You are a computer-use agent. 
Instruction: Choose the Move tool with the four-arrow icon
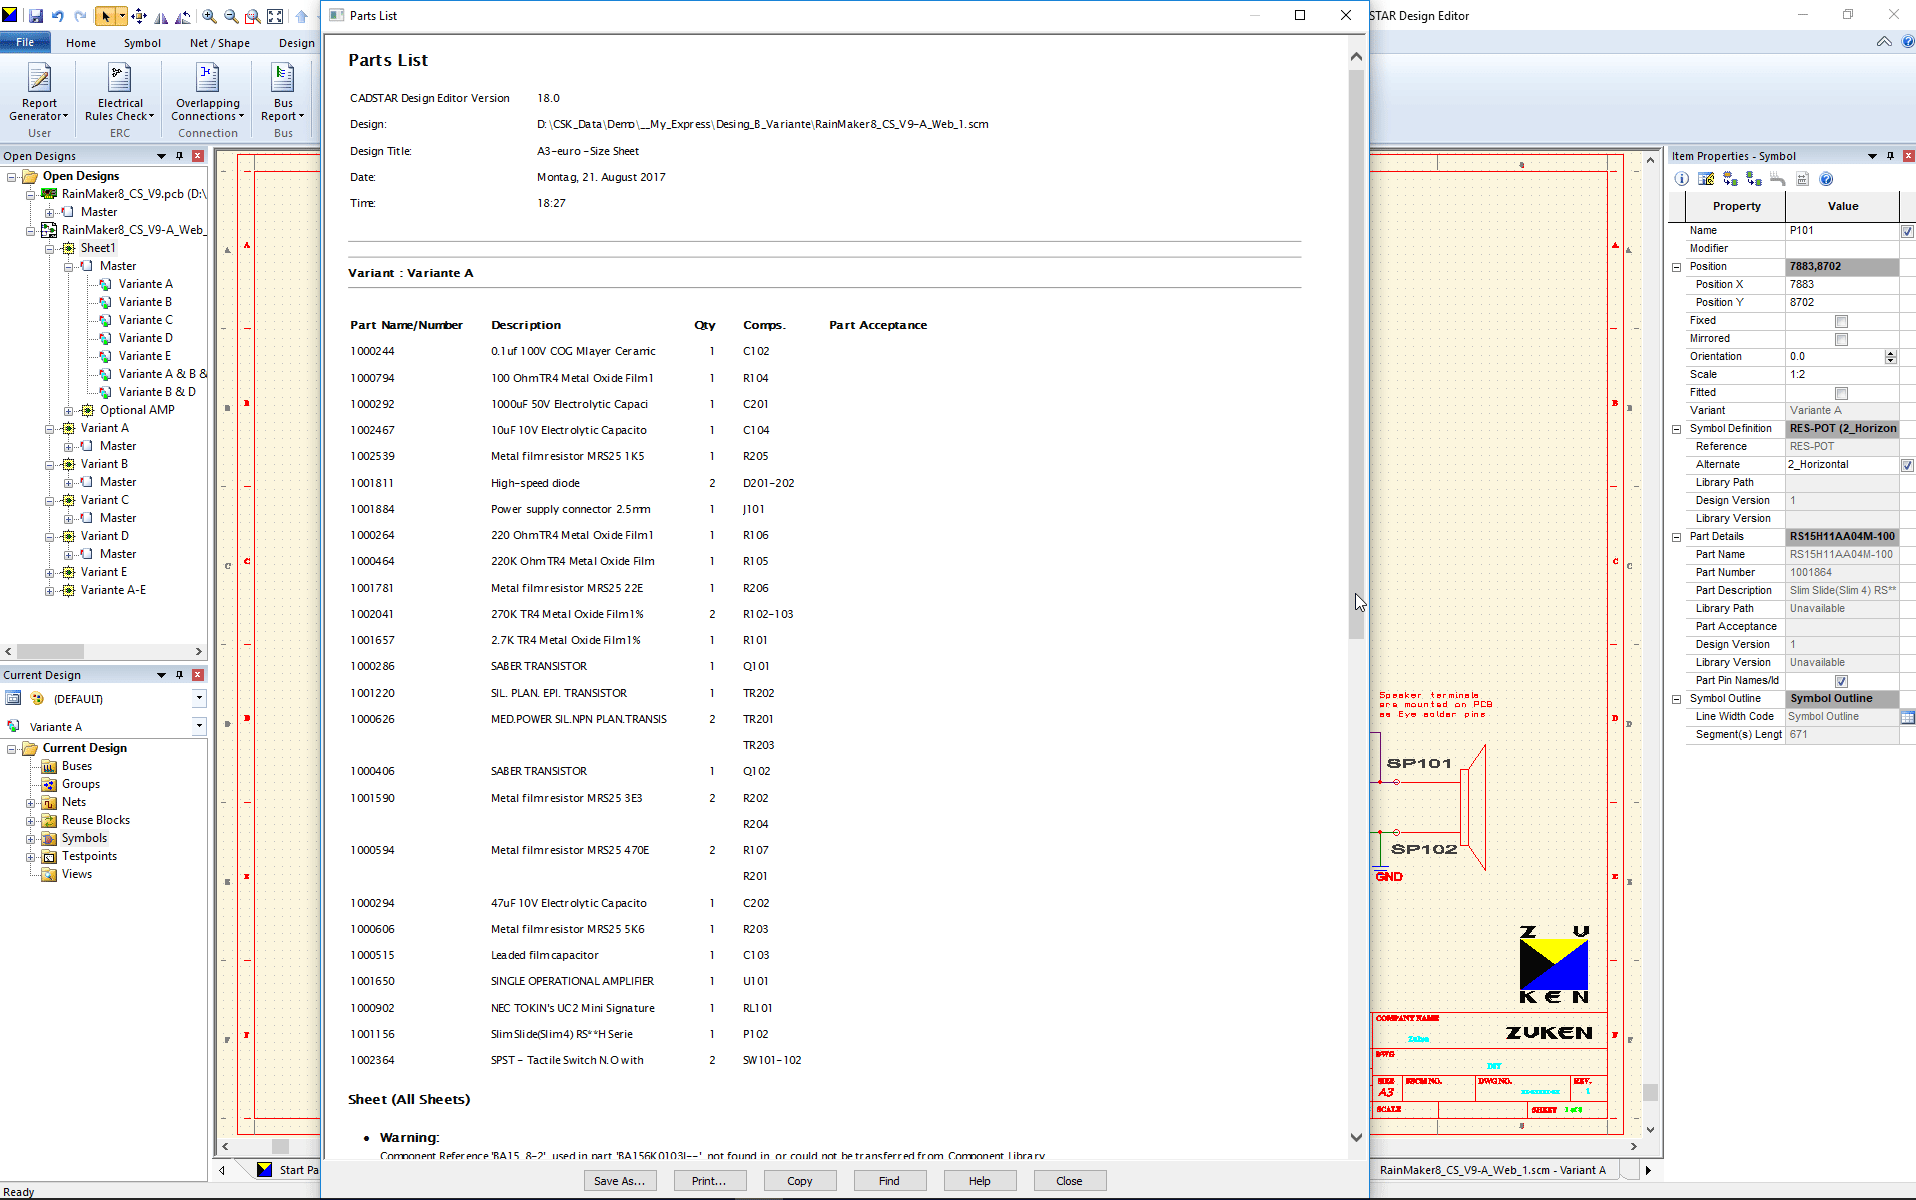tap(139, 16)
